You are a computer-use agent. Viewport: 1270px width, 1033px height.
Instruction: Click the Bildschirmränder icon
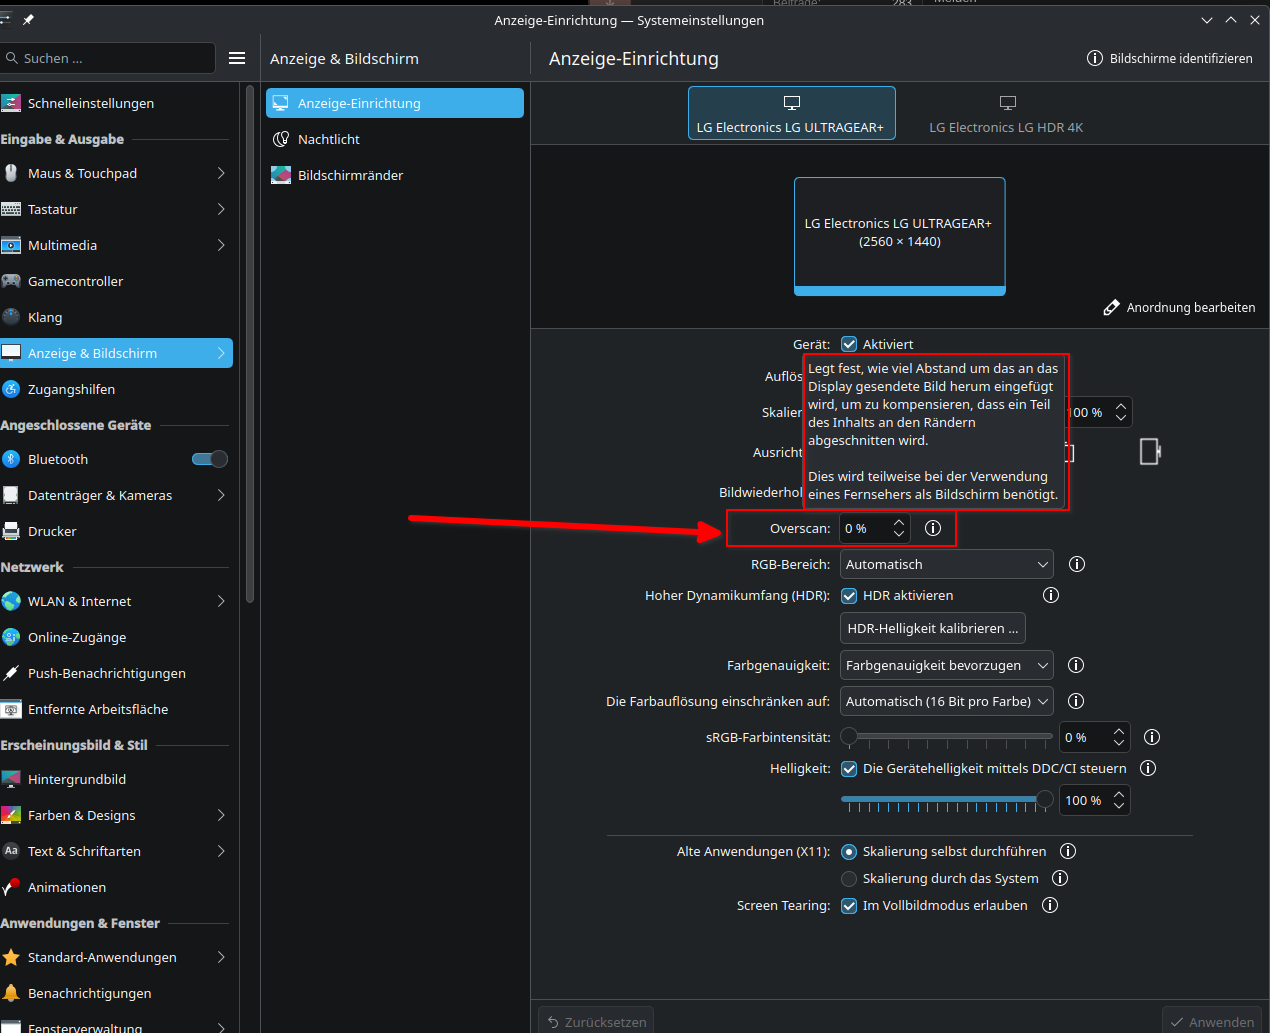point(281,175)
